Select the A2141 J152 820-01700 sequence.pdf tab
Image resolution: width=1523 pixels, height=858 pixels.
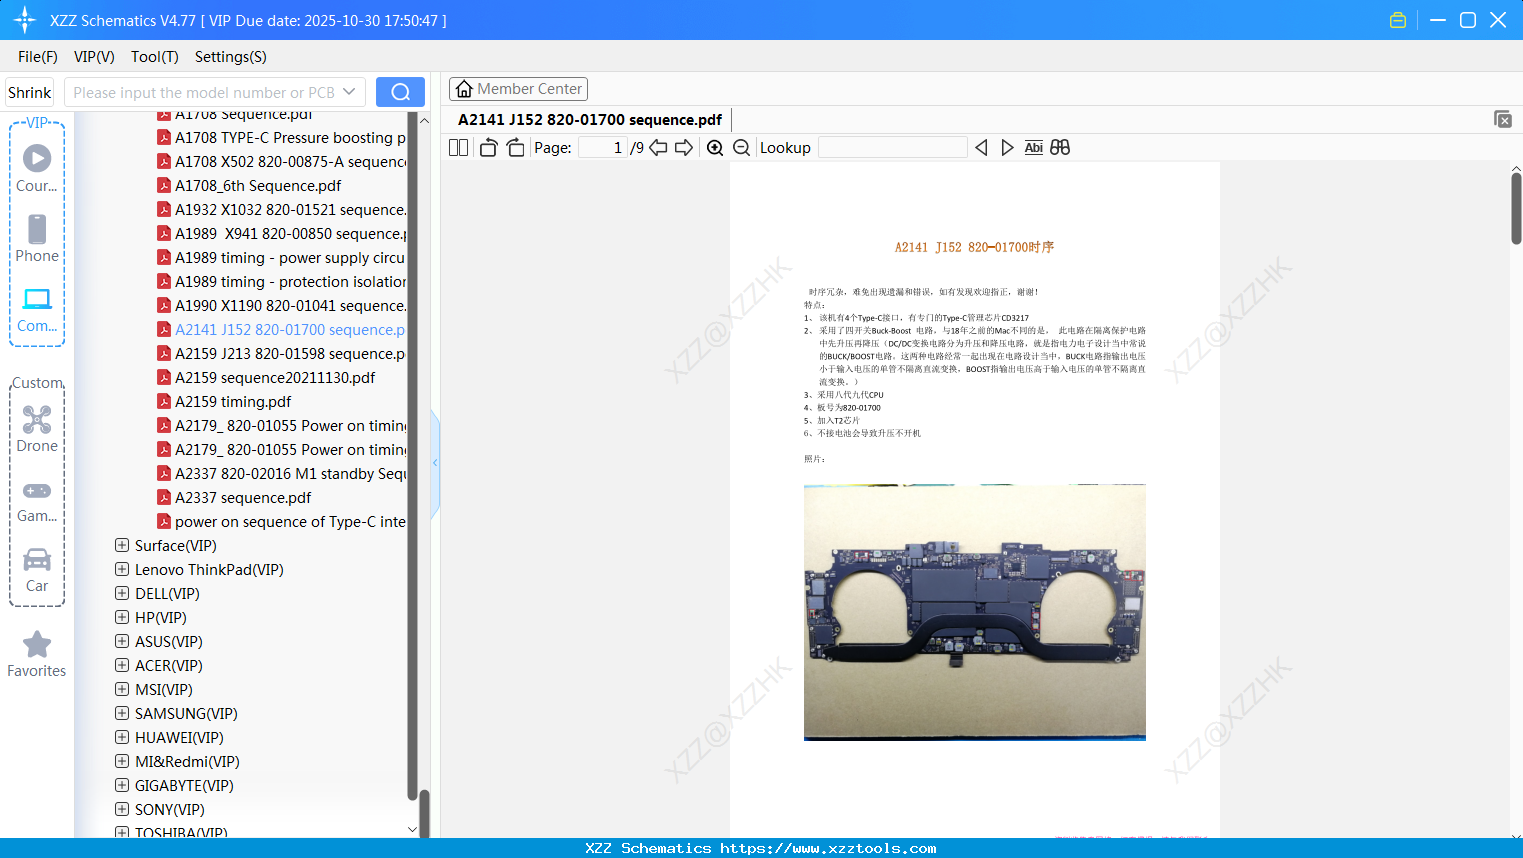[x=590, y=120]
